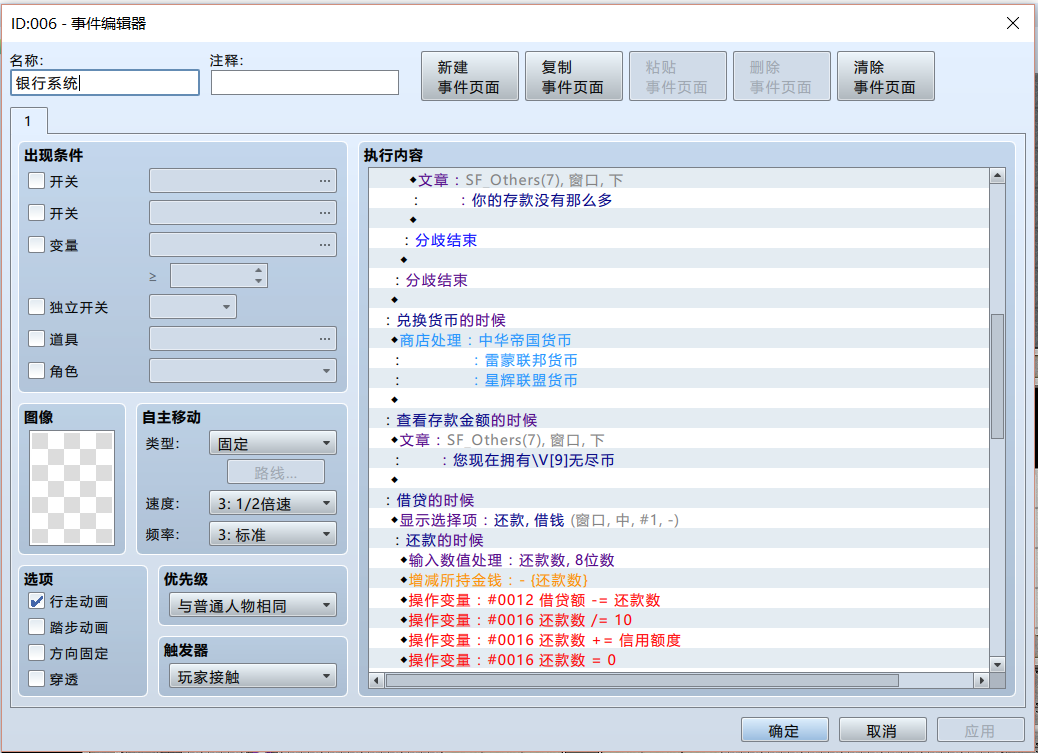Screen dimensions: 1038x753
Task: Select the 操作变量 #0012 借贷额 line
Action: tap(679, 600)
